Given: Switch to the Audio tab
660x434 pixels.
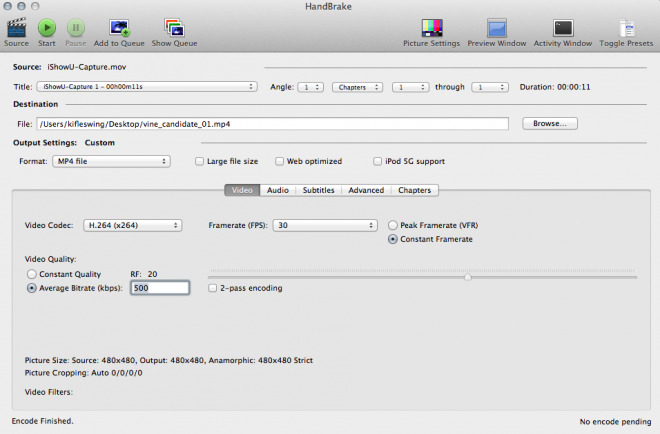Looking at the screenshot, I should pos(278,190).
